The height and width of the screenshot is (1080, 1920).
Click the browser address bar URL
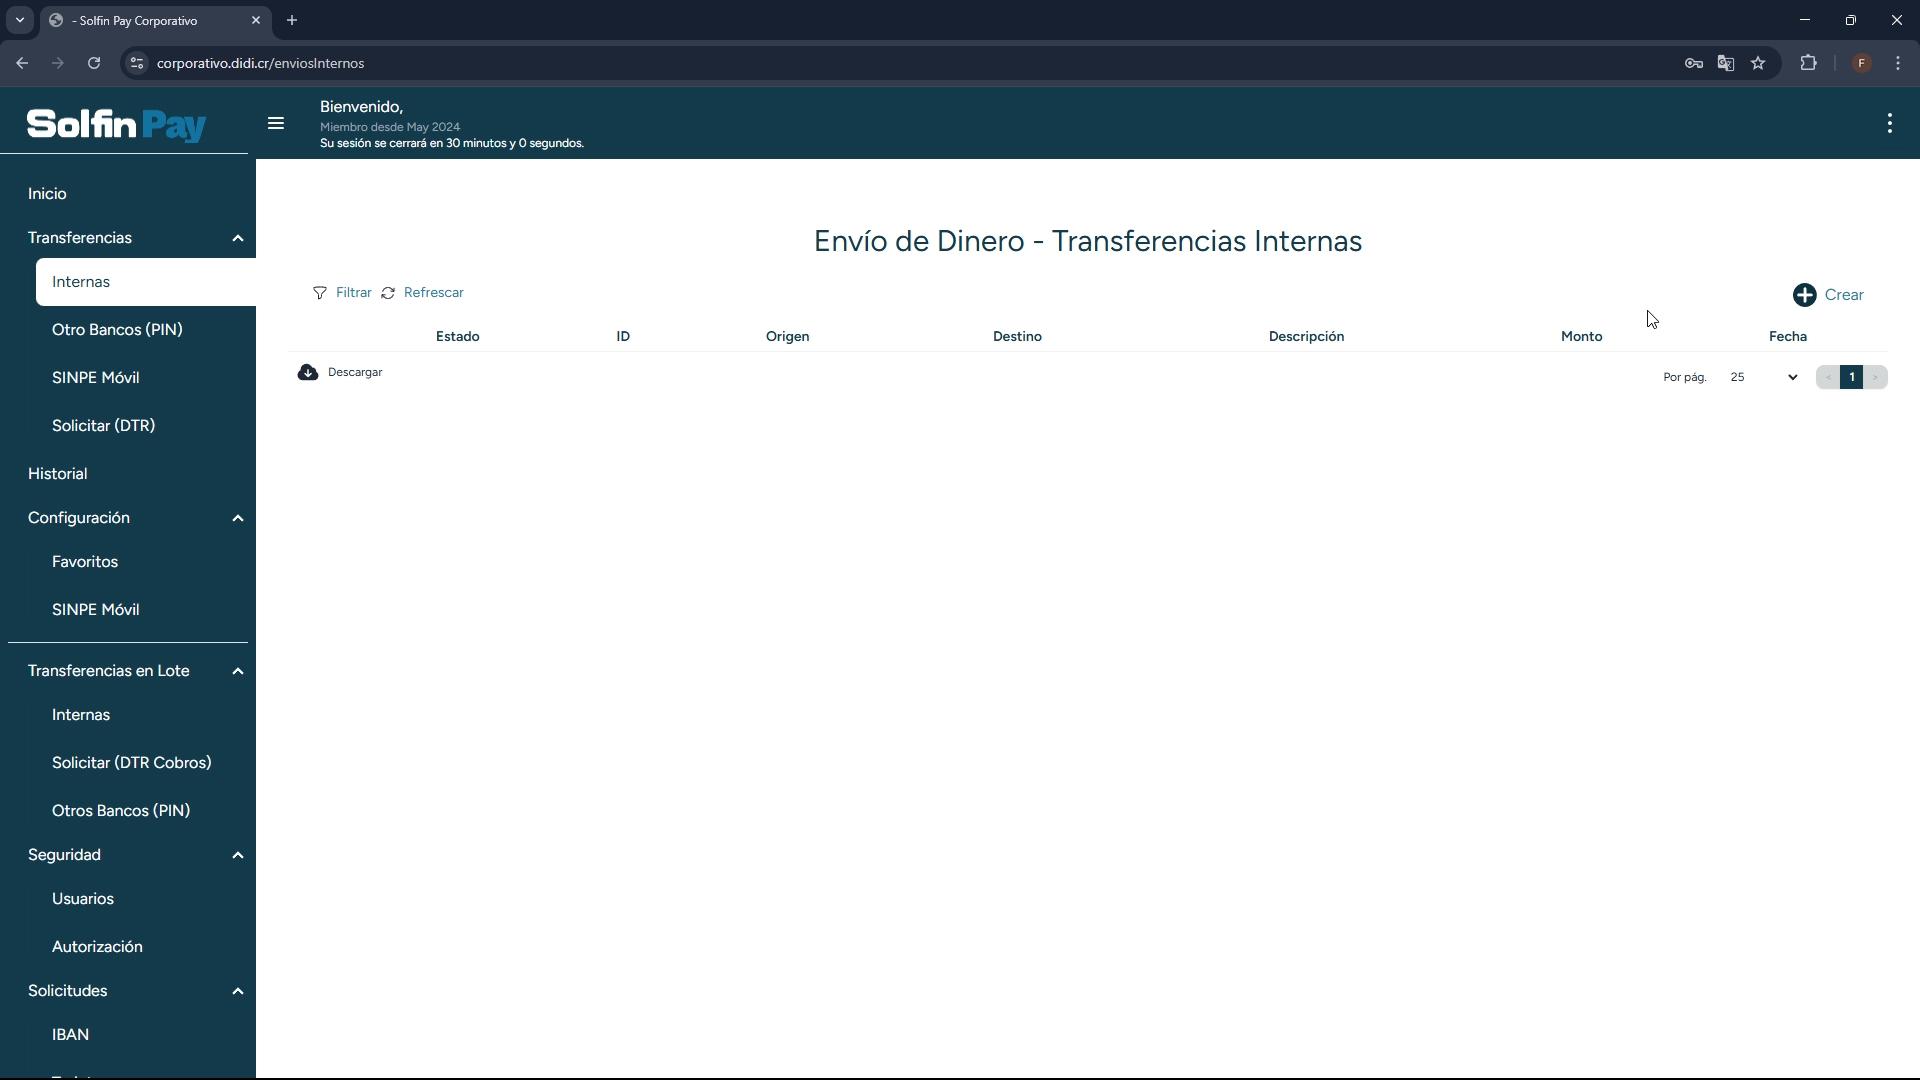pos(260,63)
